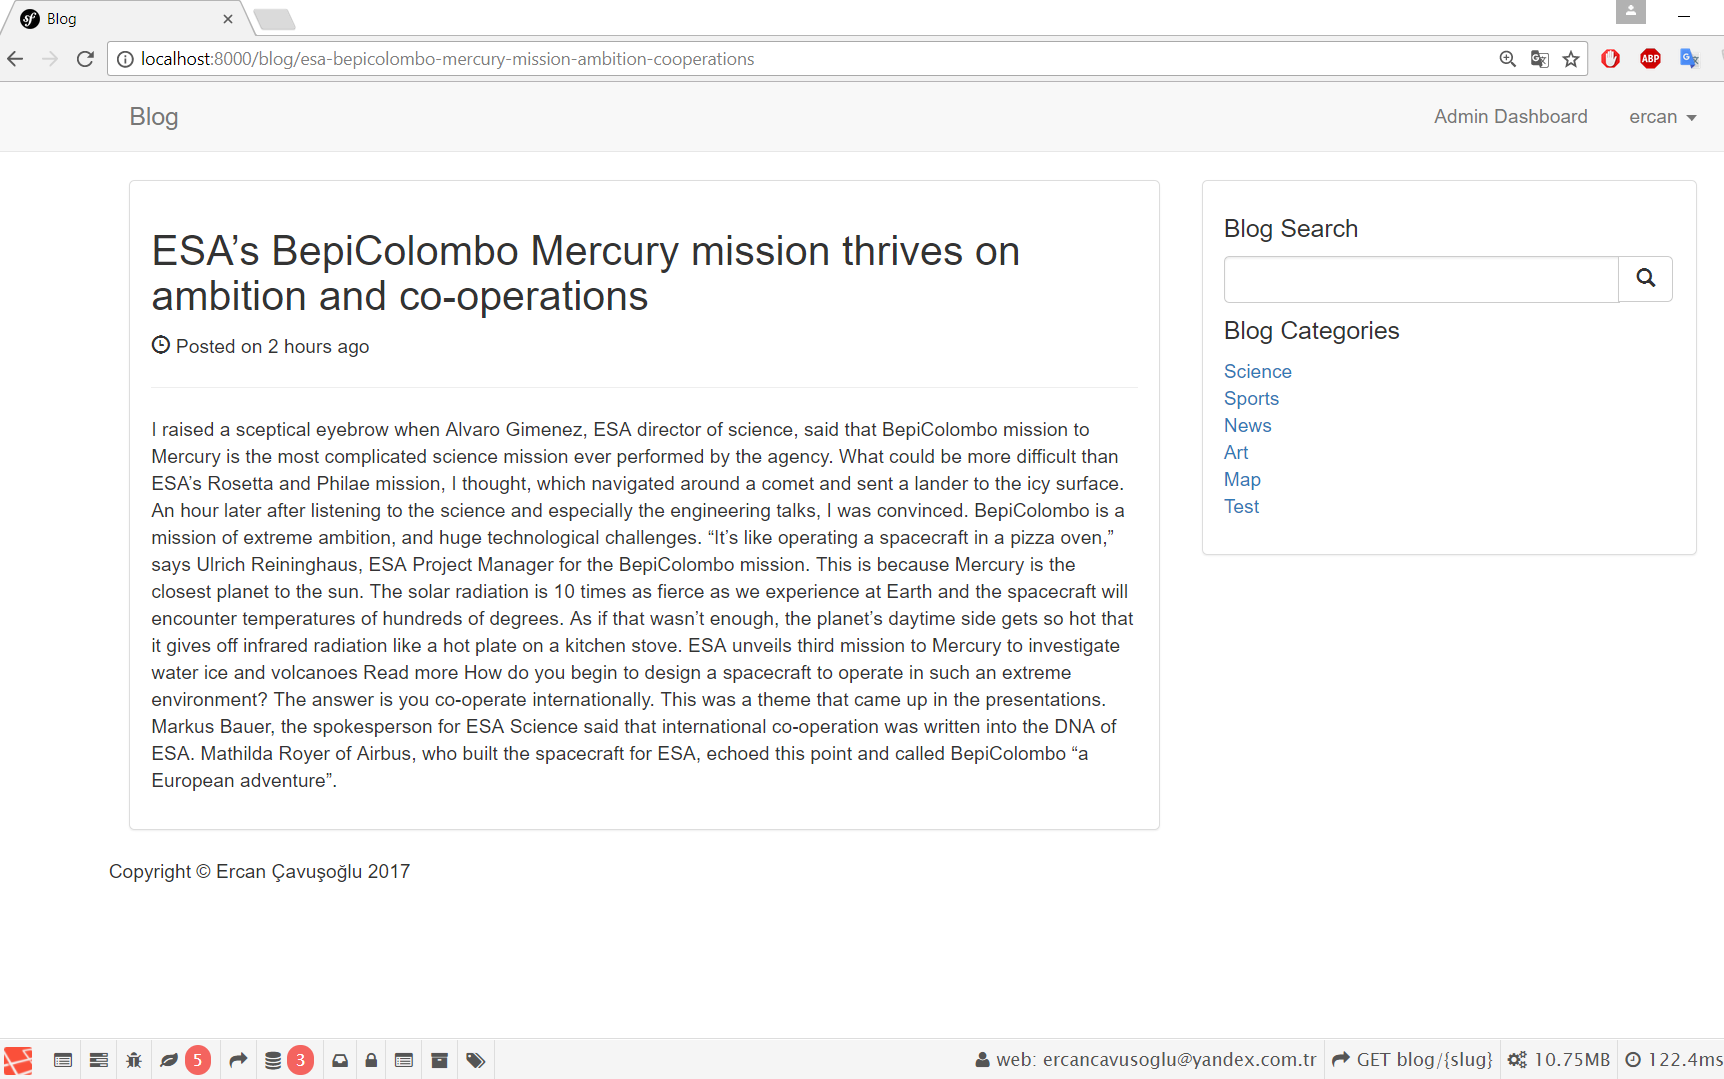
Task: Open the Art category
Action: point(1236,452)
